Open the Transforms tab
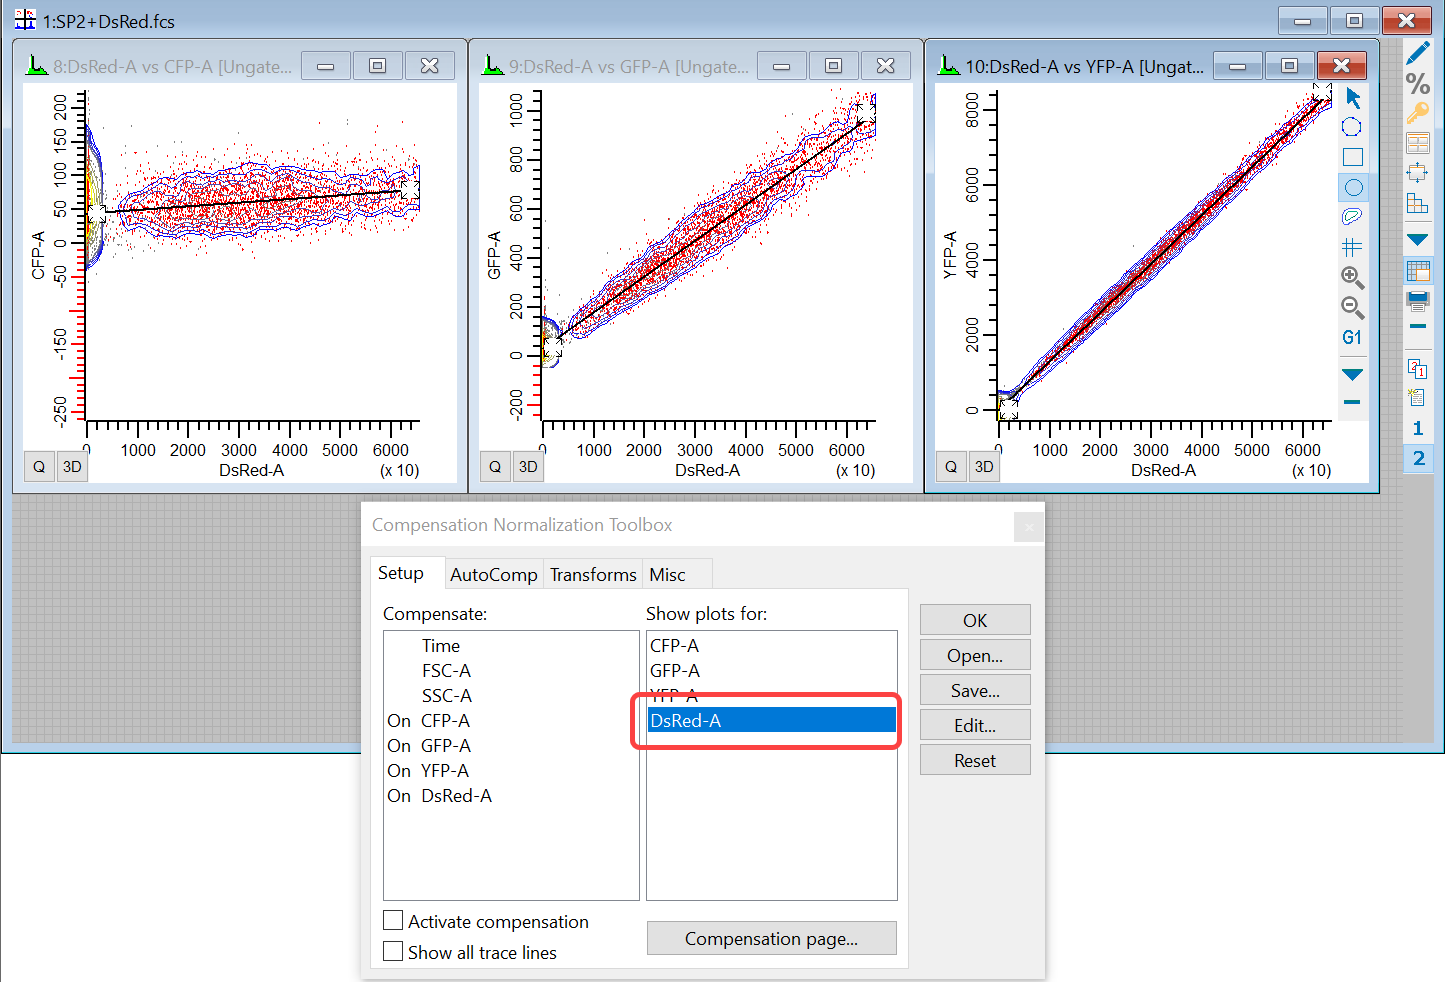 [593, 575]
